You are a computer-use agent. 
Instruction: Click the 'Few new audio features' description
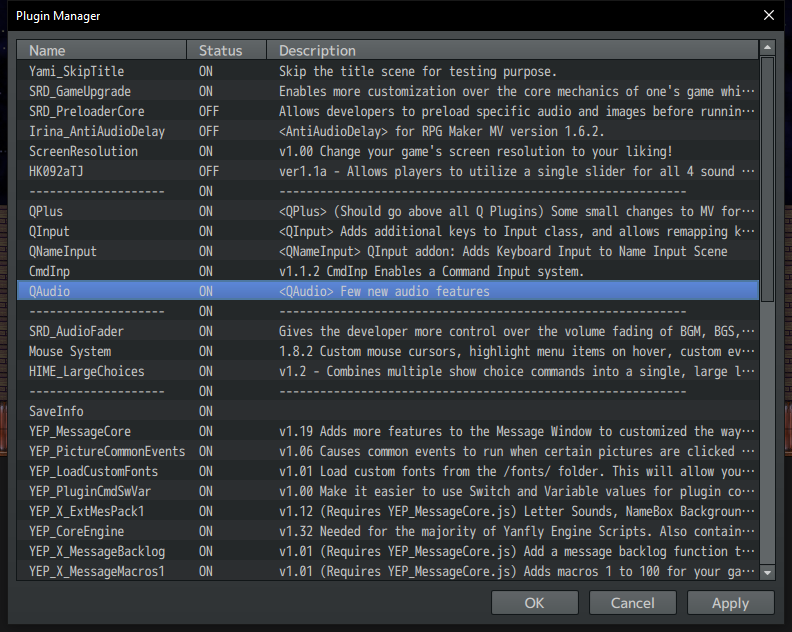pyautogui.click(x=384, y=291)
